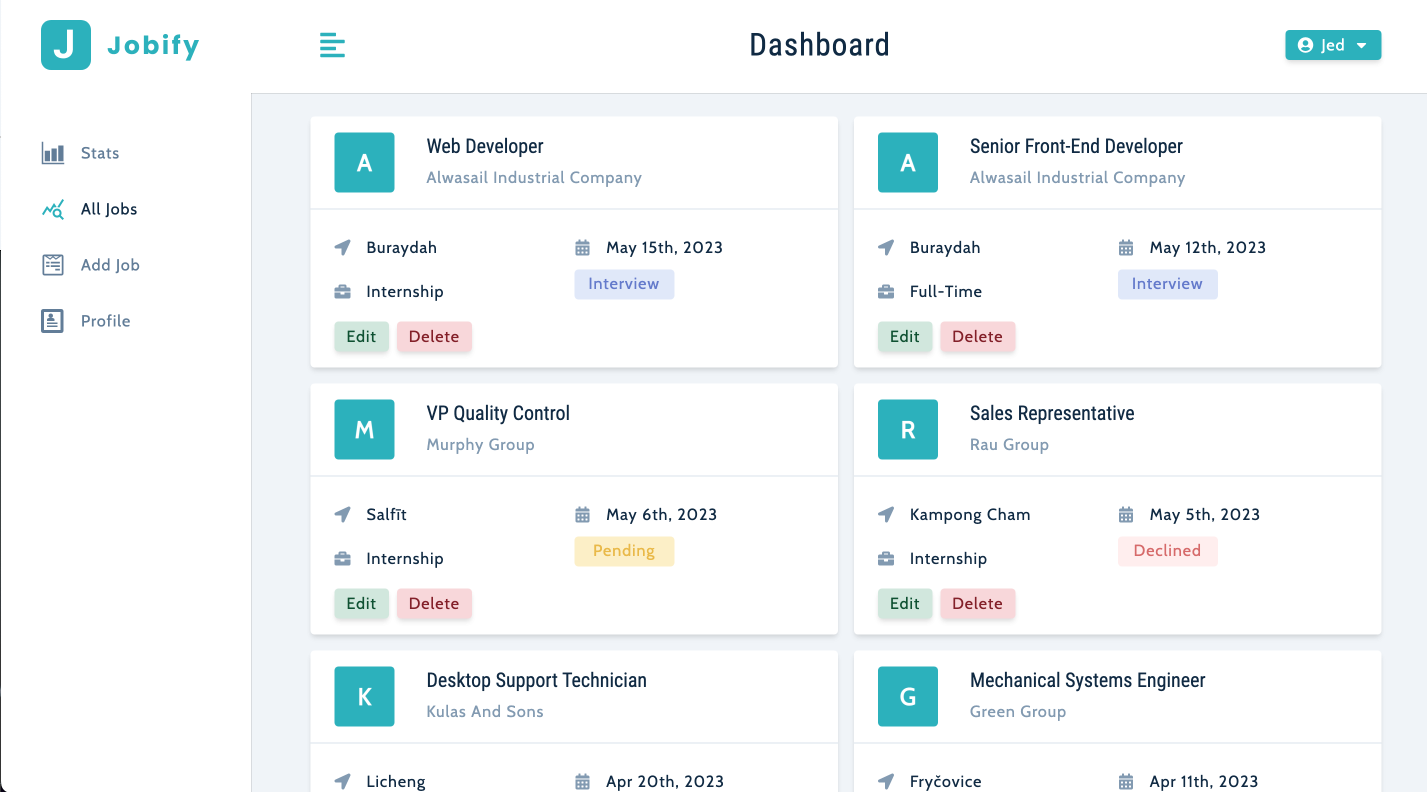Click the Stats bar chart icon
The width and height of the screenshot is (1427, 792).
[x=53, y=153]
